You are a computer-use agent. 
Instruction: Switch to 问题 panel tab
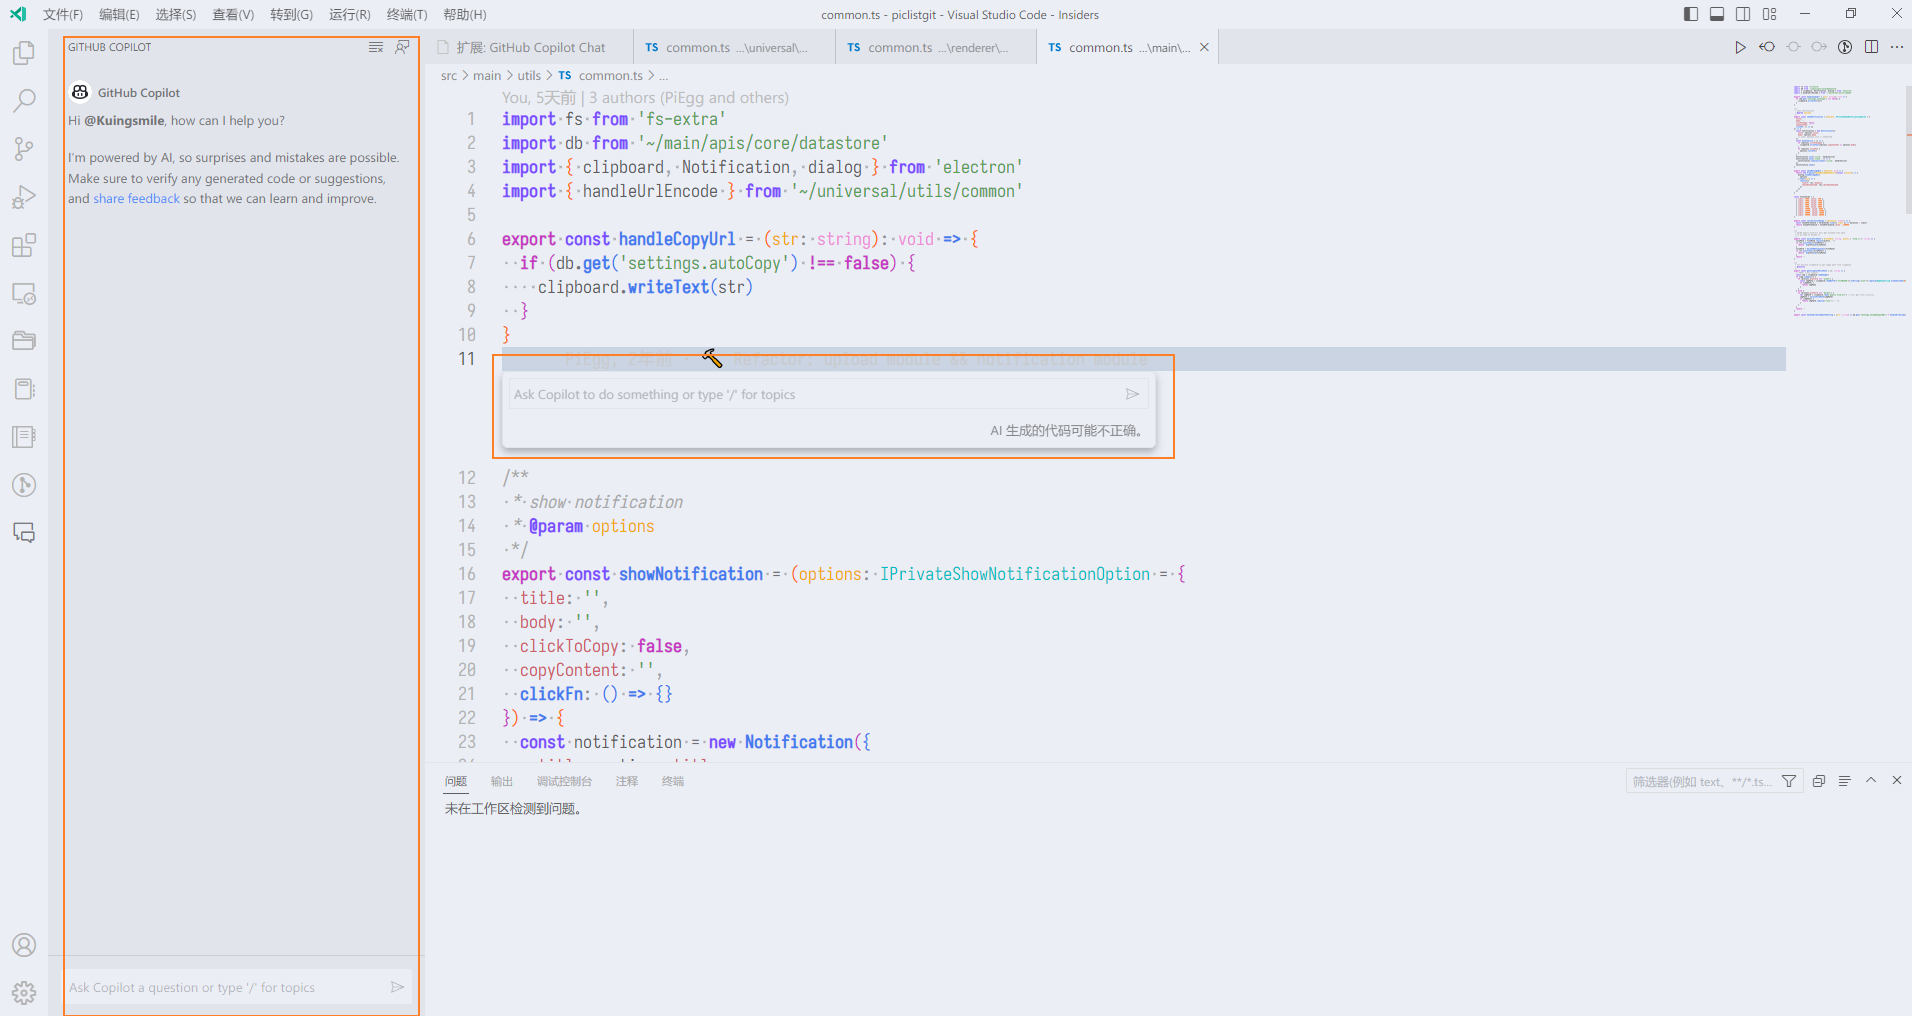click(456, 781)
